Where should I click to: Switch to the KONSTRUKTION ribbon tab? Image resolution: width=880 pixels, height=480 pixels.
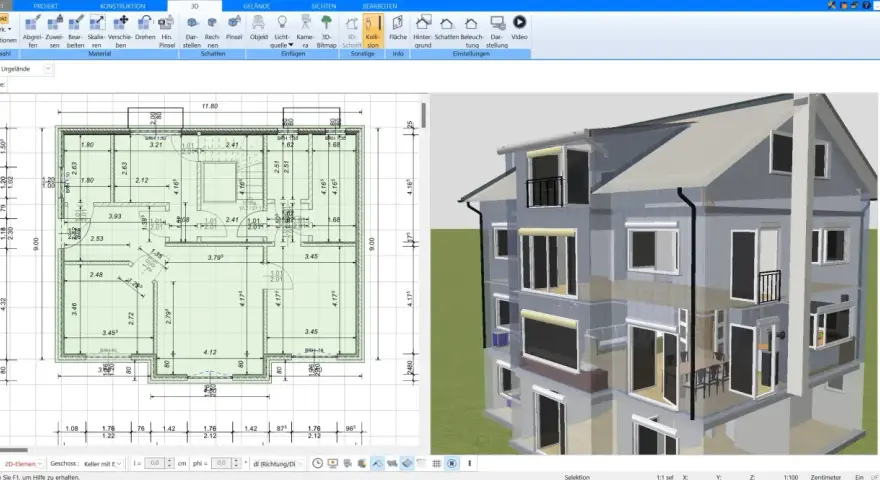122,6
